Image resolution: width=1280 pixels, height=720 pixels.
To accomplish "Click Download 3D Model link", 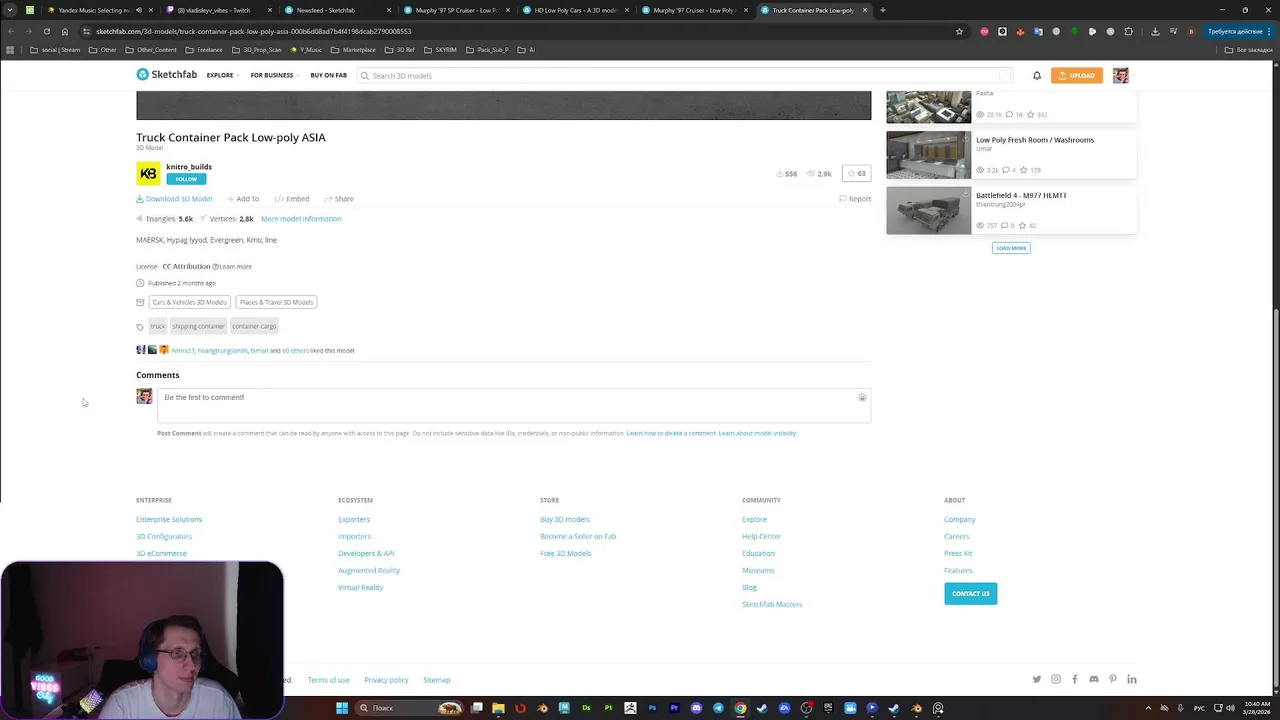I will coord(174,199).
